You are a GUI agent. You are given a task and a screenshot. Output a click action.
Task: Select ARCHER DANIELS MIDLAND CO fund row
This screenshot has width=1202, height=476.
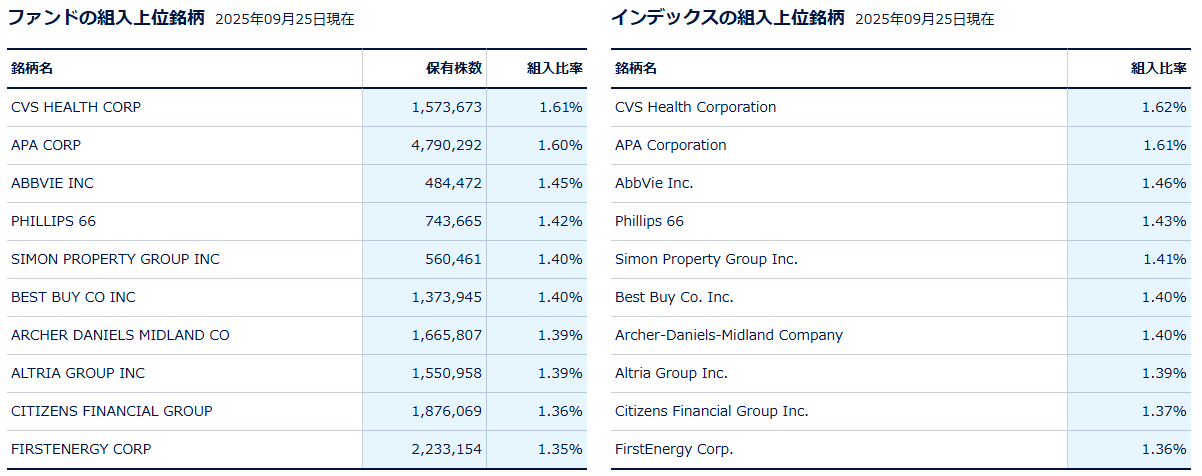120,335
